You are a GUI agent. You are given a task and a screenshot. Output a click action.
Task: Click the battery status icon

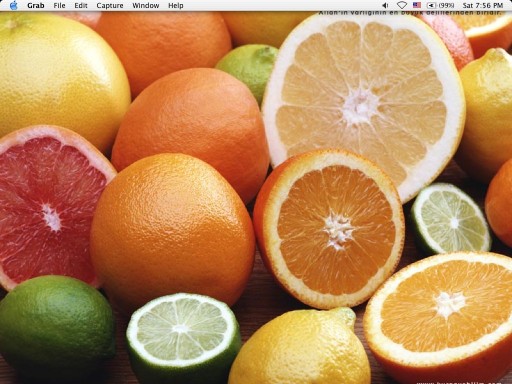click(x=431, y=5)
